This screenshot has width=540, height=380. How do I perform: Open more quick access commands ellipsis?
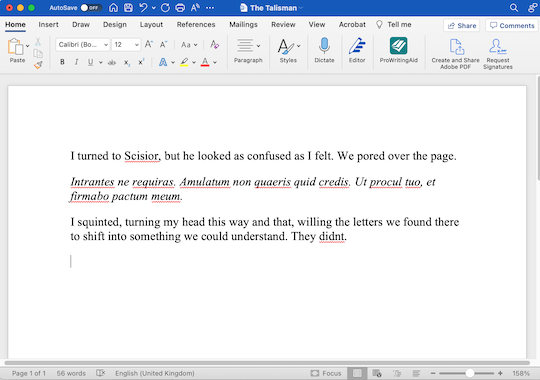pyautogui.click(x=210, y=8)
